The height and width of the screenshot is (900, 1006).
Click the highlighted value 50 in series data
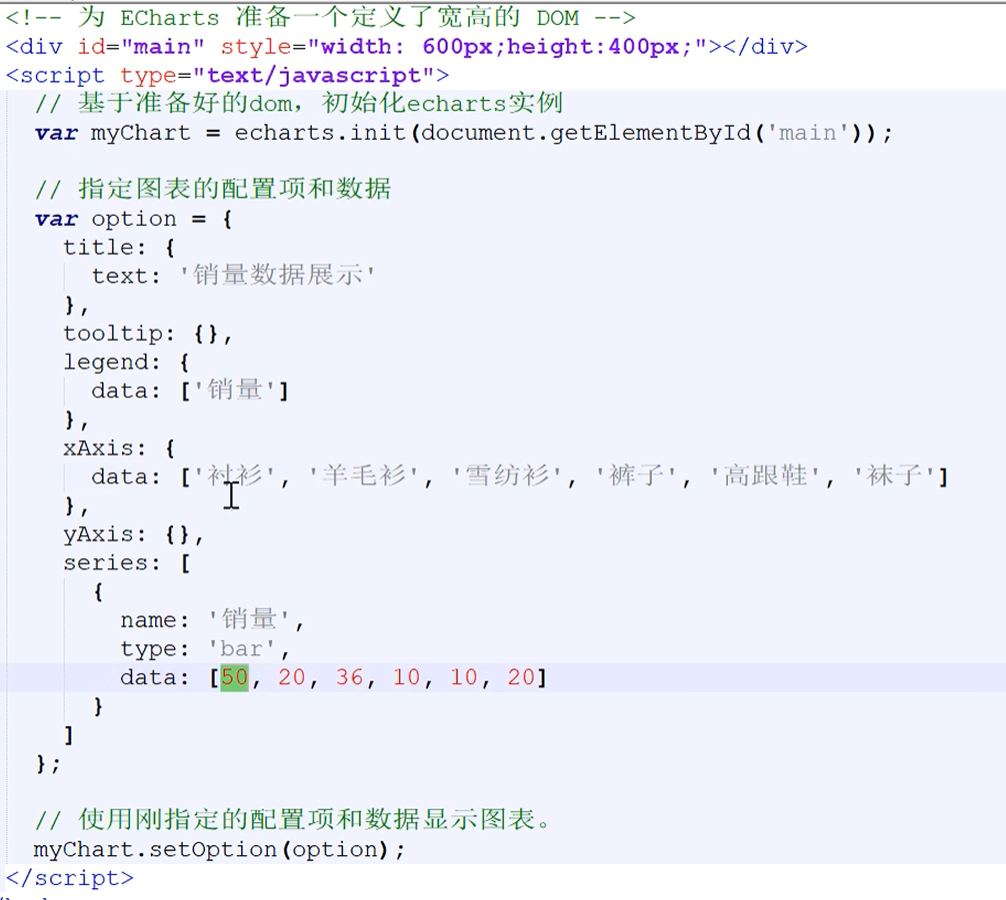234,677
